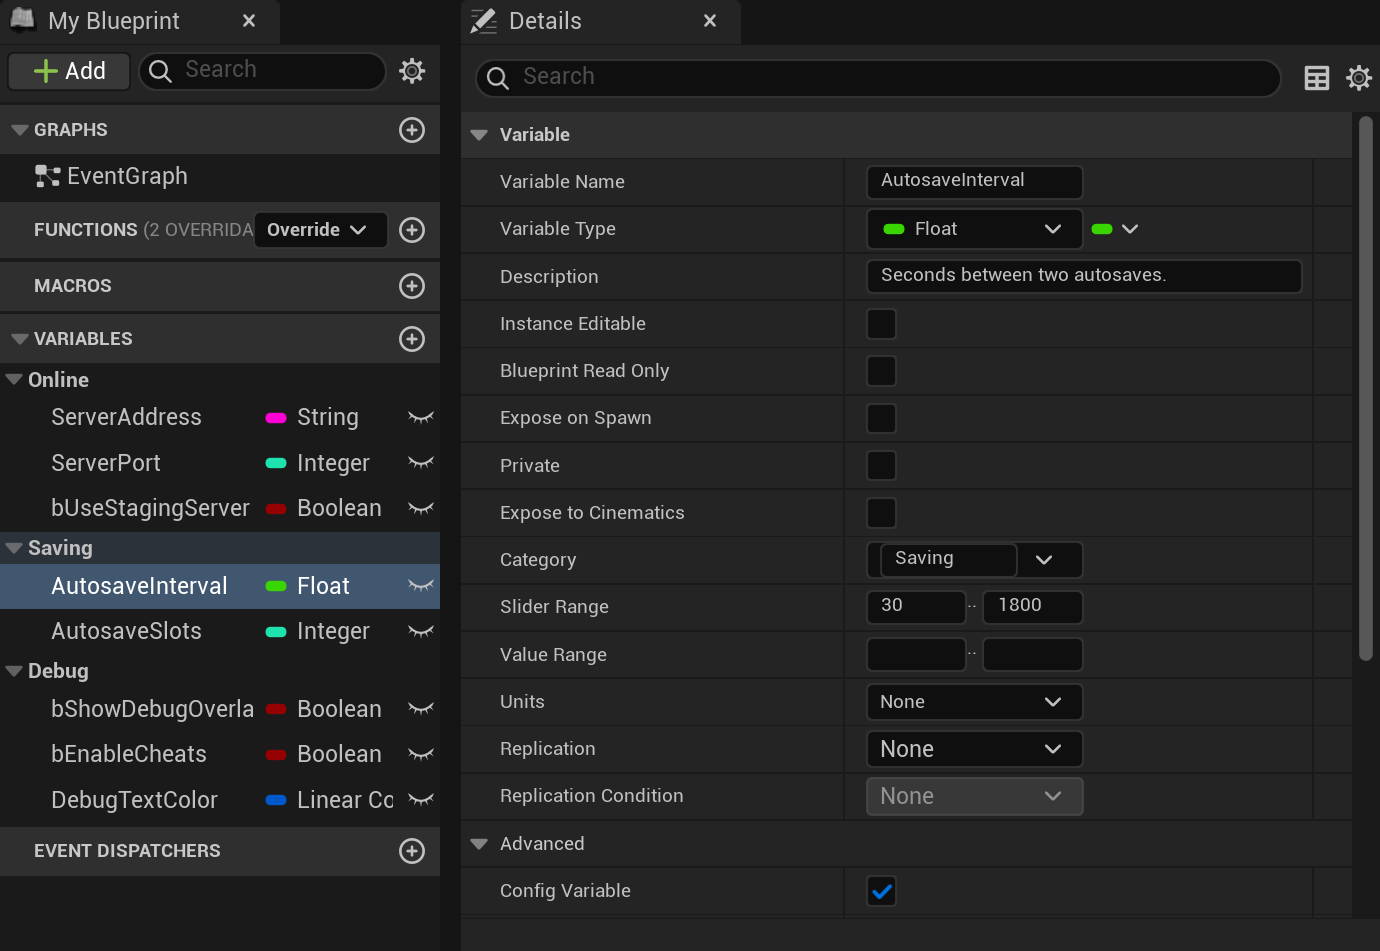
Task: Toggle DebugTextColor visibility eye
Action: (x=421, y=800)
